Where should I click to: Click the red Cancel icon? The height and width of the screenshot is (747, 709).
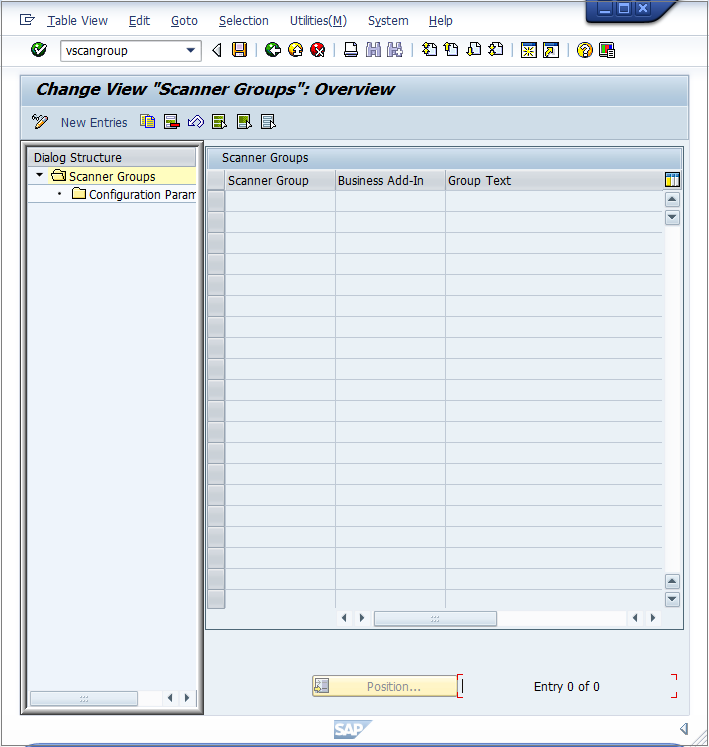317,50
